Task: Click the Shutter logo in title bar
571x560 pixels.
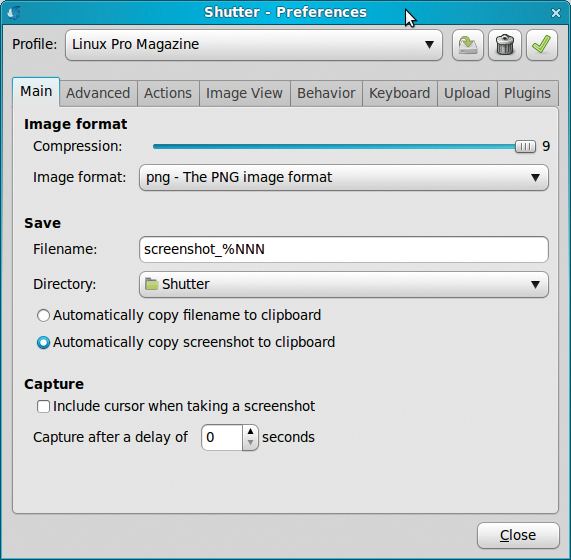Action: point(14,13)
